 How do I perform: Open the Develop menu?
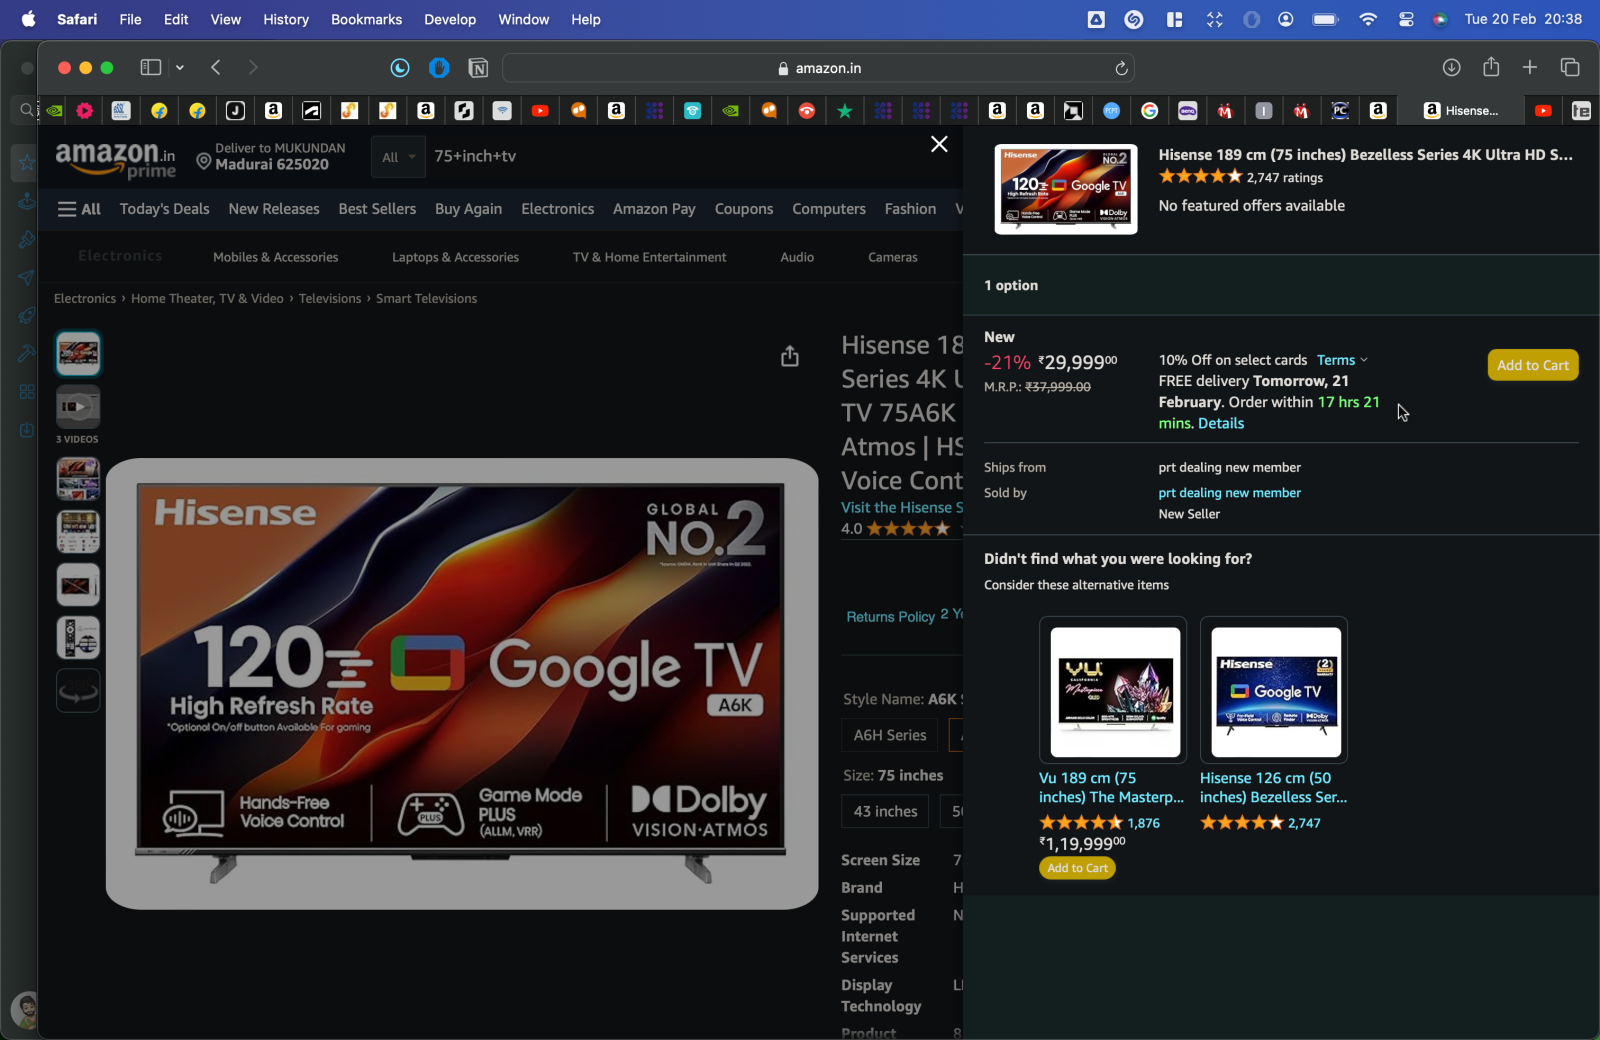tap(450, 19)
